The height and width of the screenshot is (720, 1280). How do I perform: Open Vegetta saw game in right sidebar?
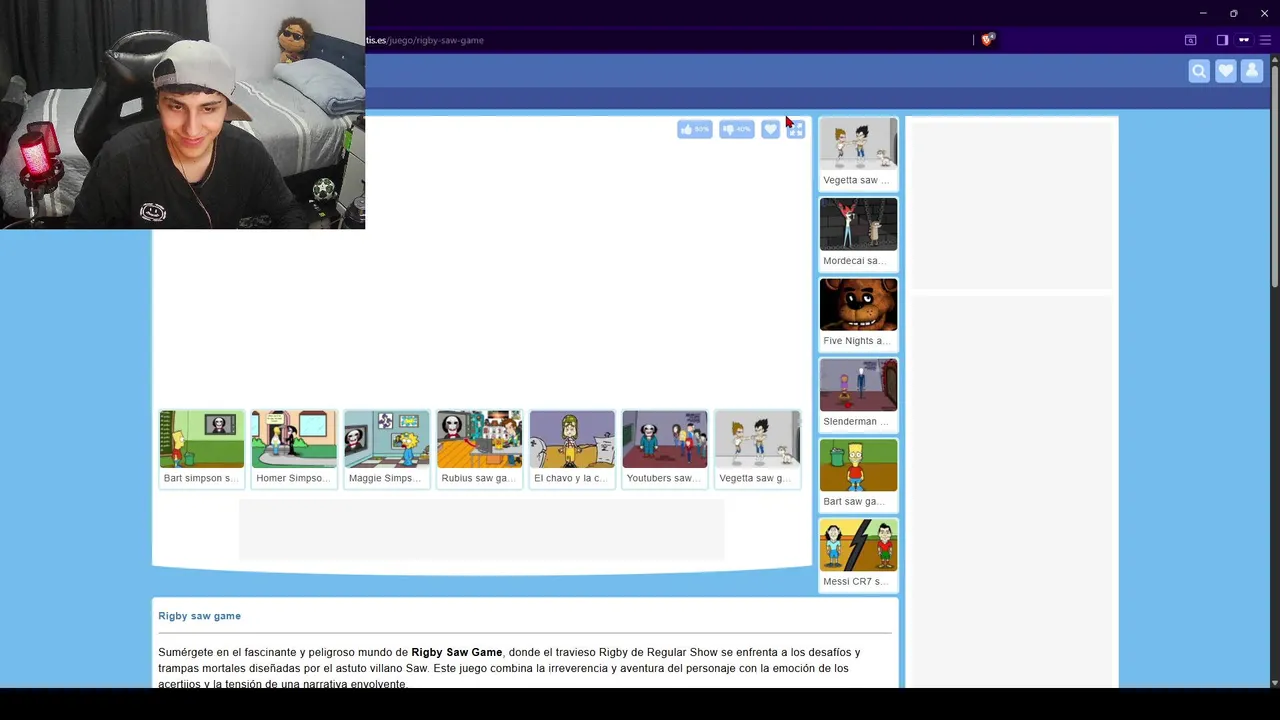point(858,144)
